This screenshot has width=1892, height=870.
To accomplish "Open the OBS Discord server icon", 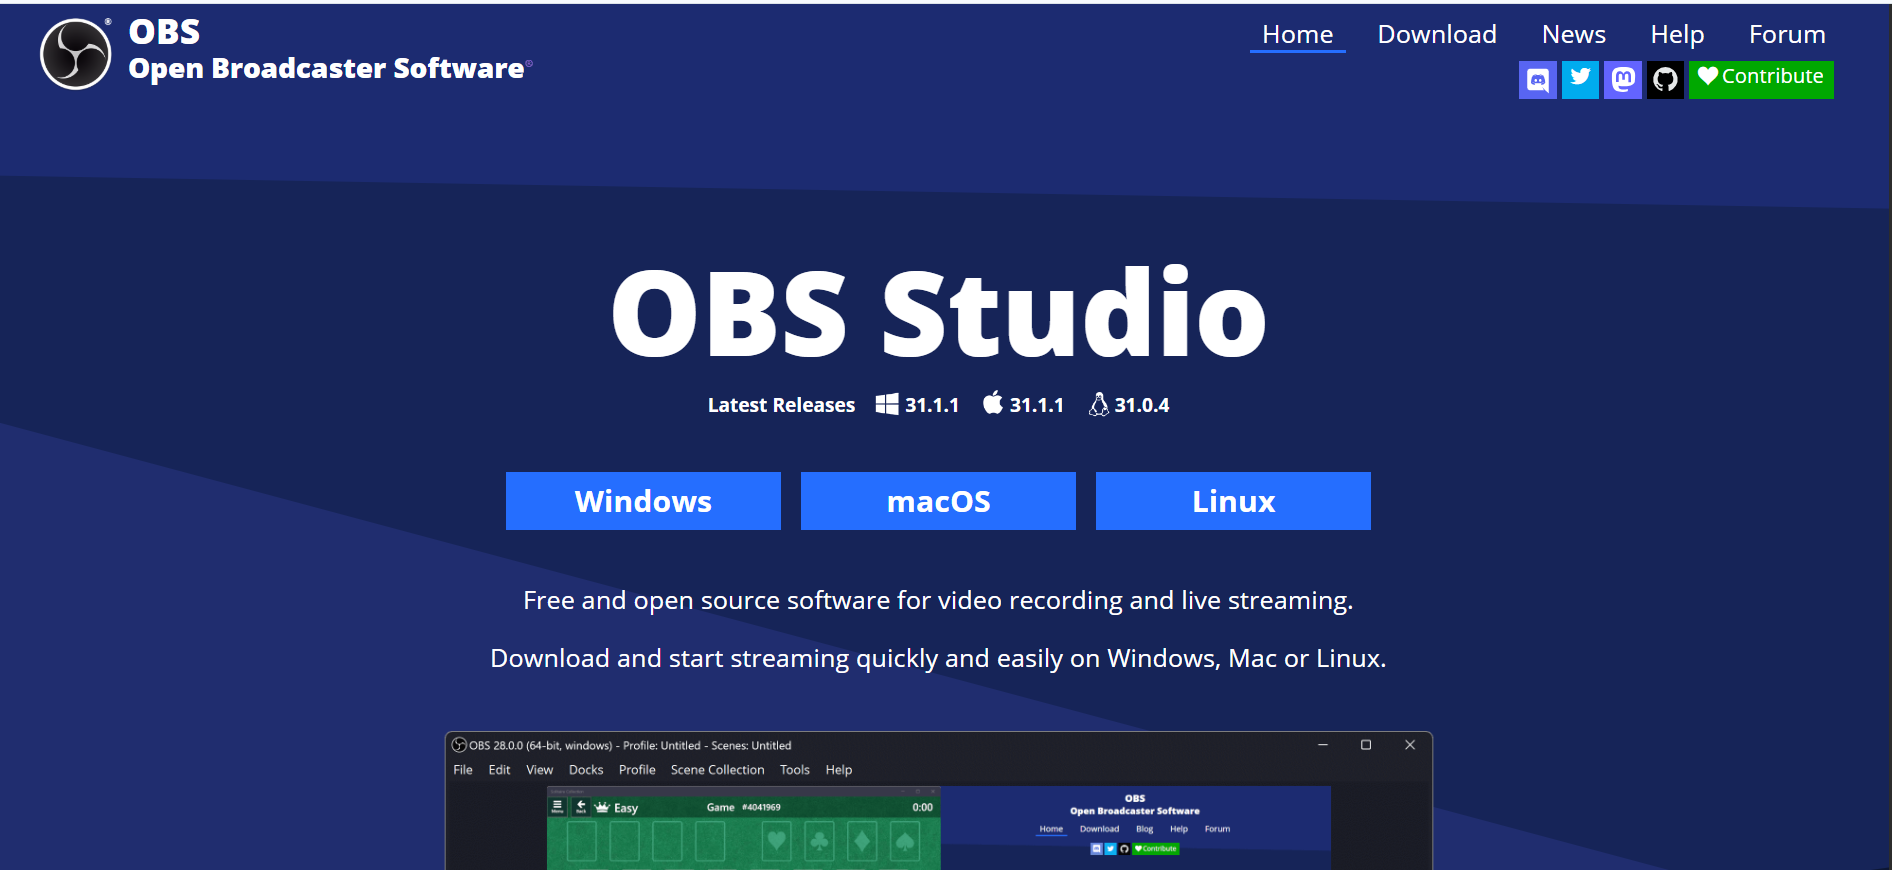I will pos(1538,79).
